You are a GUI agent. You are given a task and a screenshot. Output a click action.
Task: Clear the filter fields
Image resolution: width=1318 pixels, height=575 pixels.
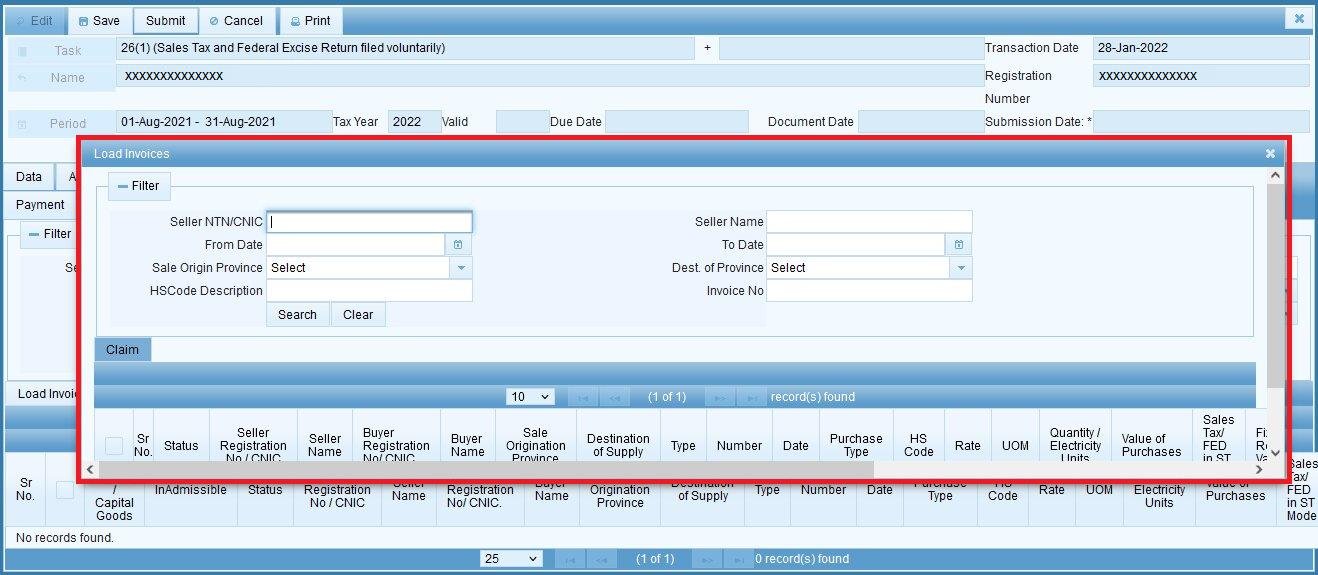[358, 314]
